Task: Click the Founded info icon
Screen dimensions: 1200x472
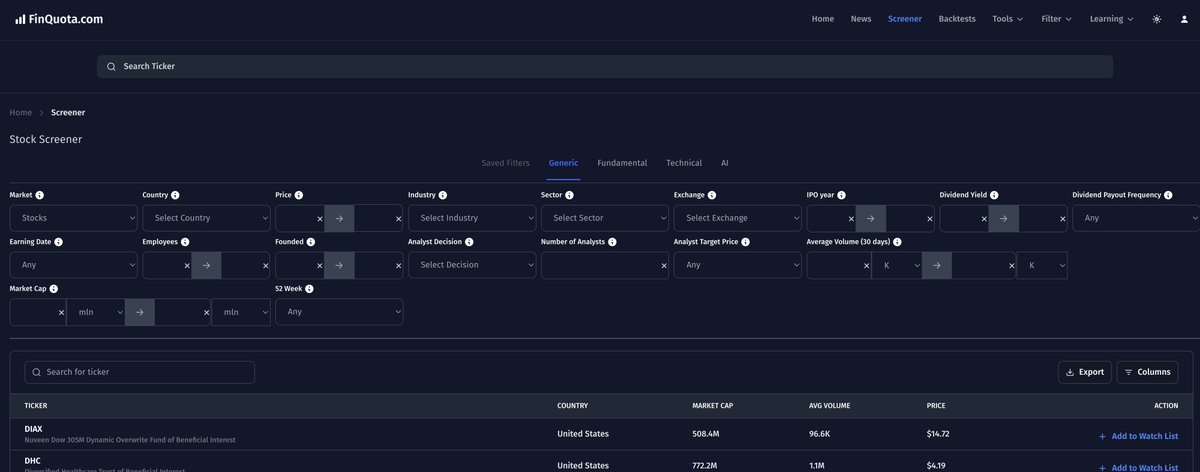Action: [x=311, y=242]
